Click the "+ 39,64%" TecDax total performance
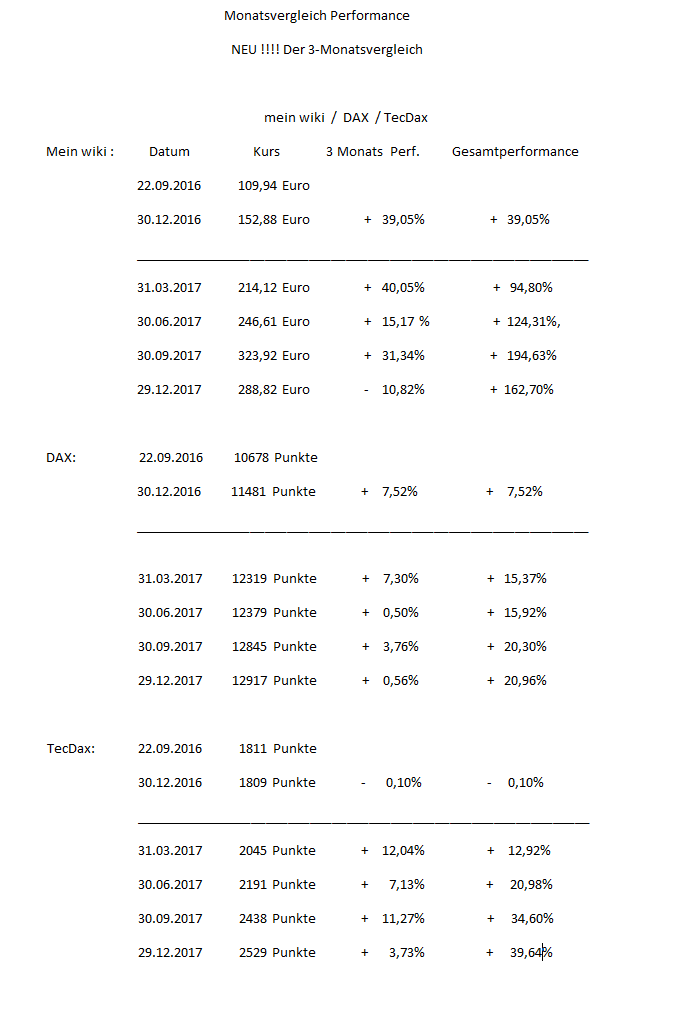 (x=519, y=953)
